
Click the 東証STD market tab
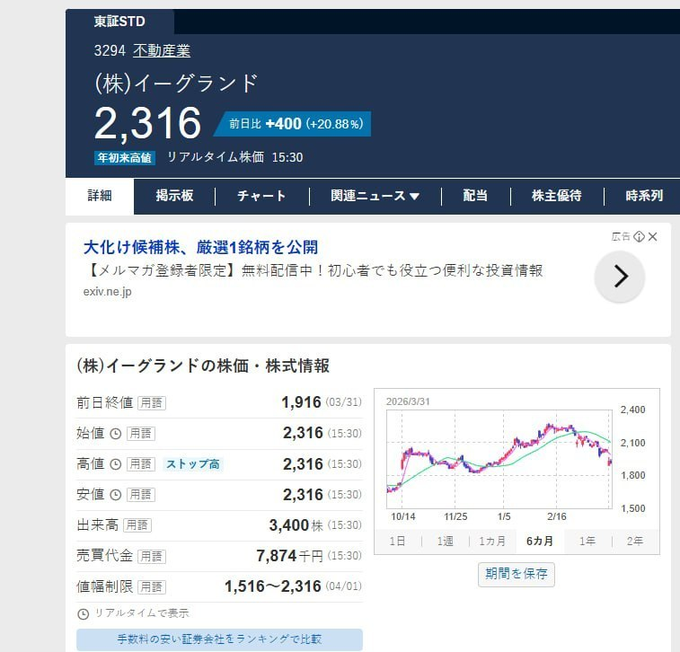(120, 21)
